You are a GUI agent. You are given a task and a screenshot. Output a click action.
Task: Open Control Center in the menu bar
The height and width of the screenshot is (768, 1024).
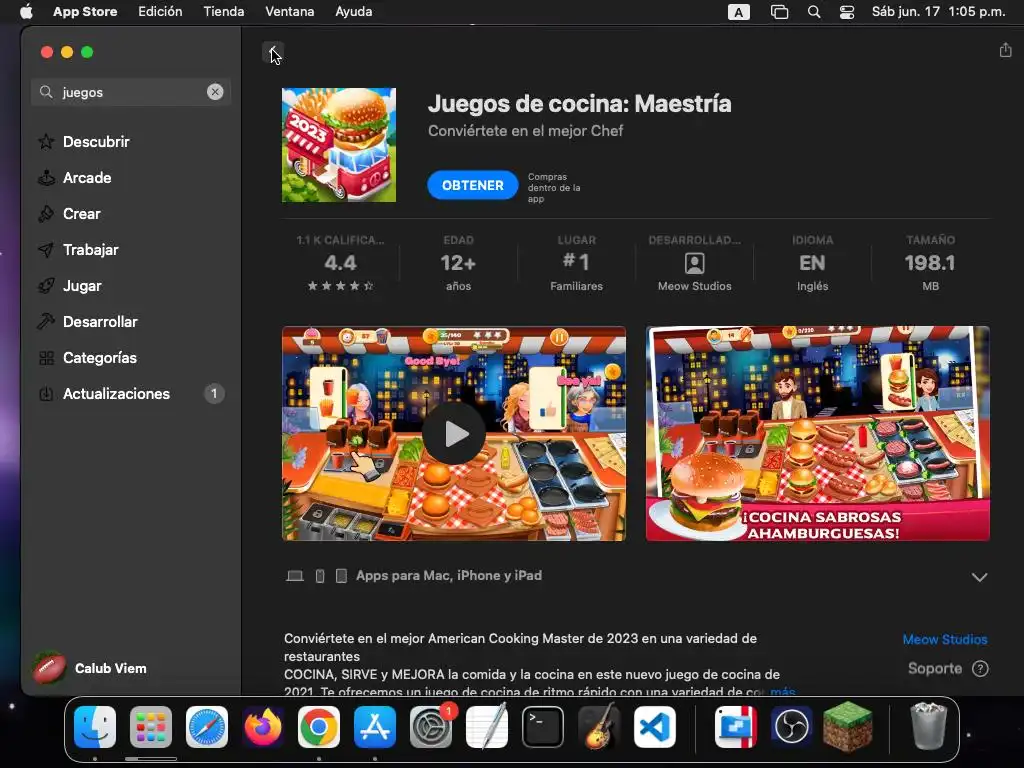(x=846, y=12)
